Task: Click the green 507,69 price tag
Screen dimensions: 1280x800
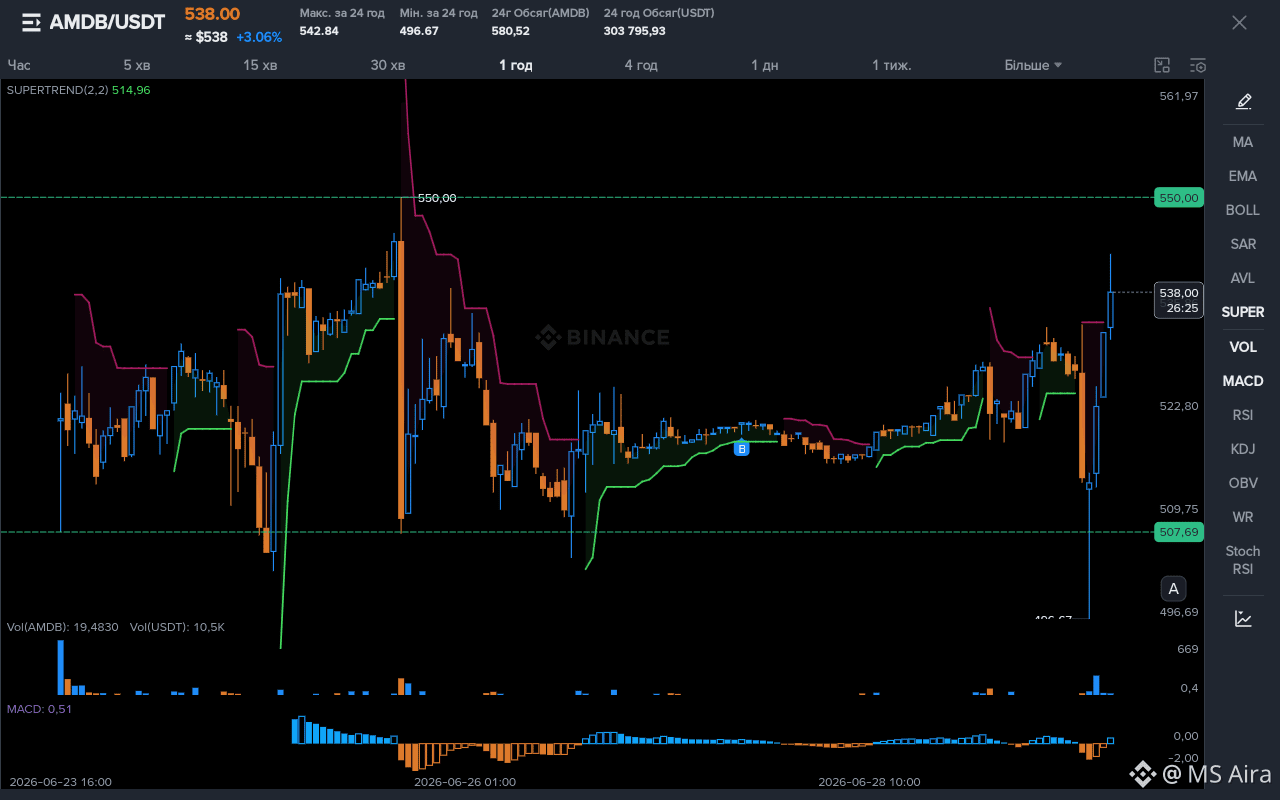Action: coord(1178,532)
